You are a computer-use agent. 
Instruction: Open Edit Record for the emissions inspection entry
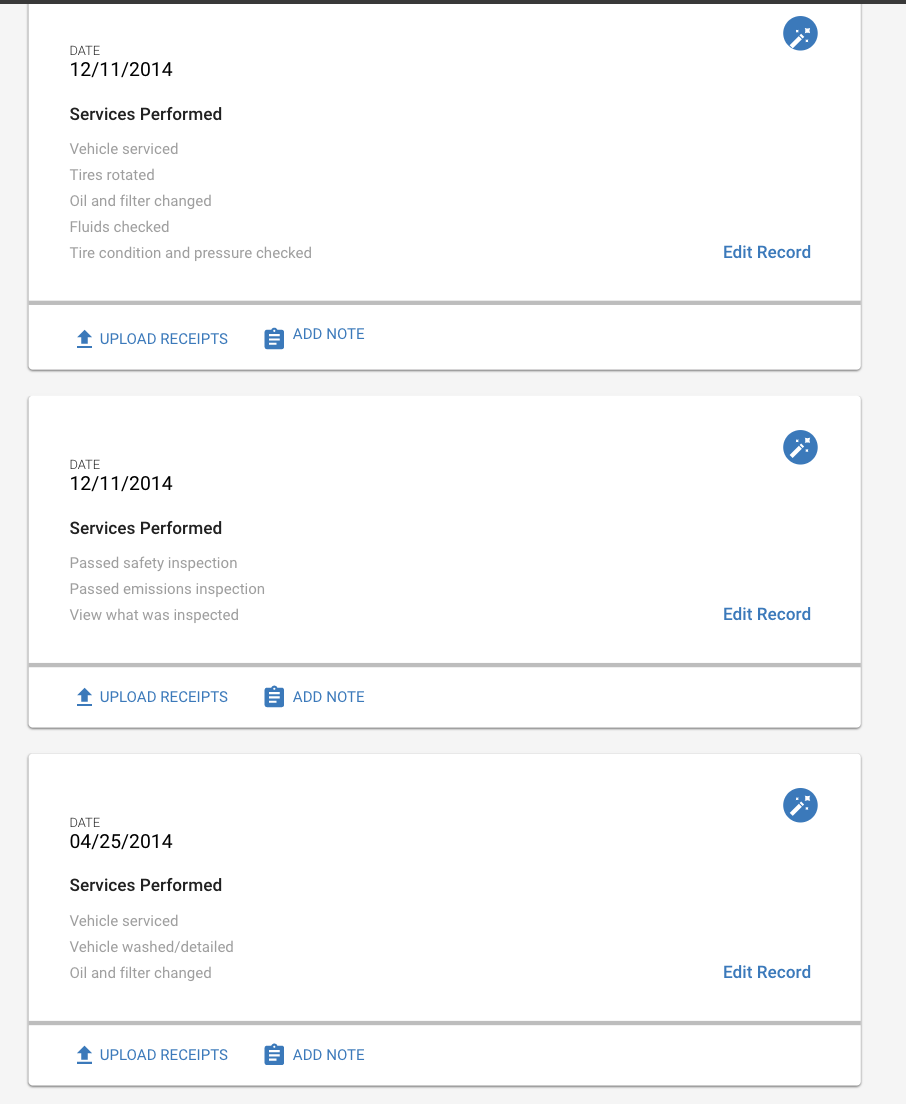coord(767,614)
